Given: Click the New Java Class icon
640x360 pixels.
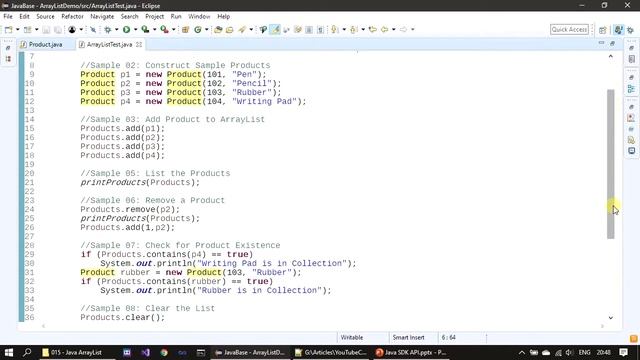Looking at the screenshot, I should pyautogui.click(x=198, y=30).
